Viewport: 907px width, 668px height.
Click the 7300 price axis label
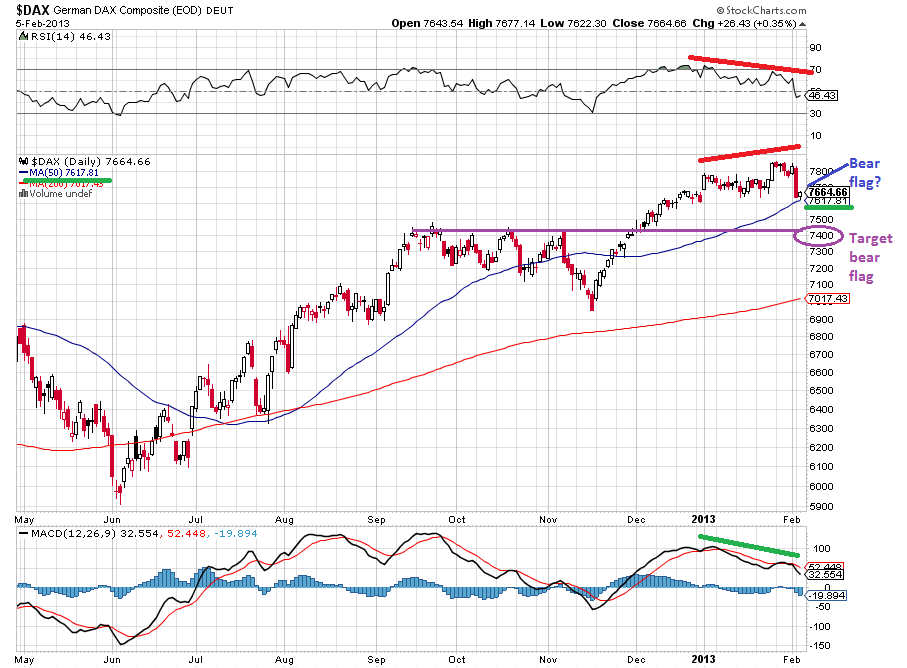coord(821,252)
